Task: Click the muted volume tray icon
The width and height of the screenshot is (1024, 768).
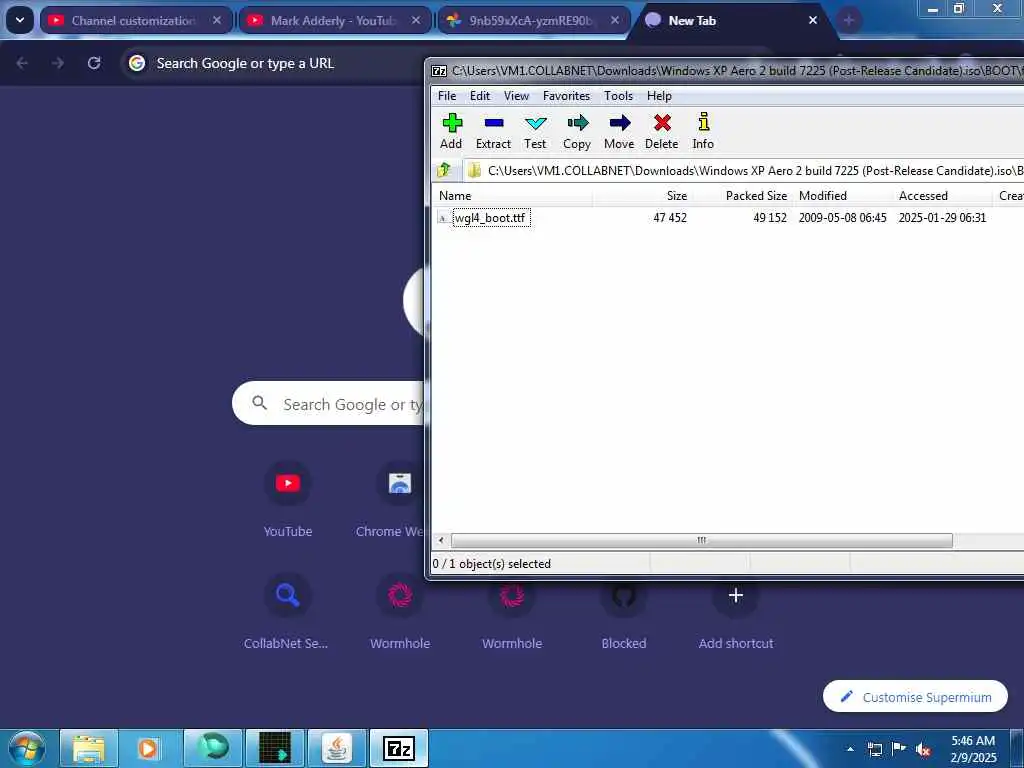Action: [923, 750]
